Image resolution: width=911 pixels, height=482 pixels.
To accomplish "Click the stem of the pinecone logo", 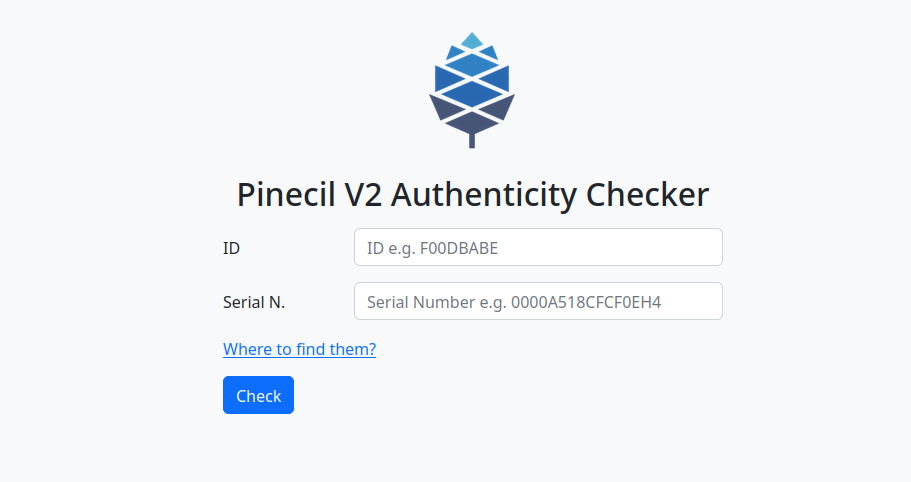I will [x=472, y=140].
